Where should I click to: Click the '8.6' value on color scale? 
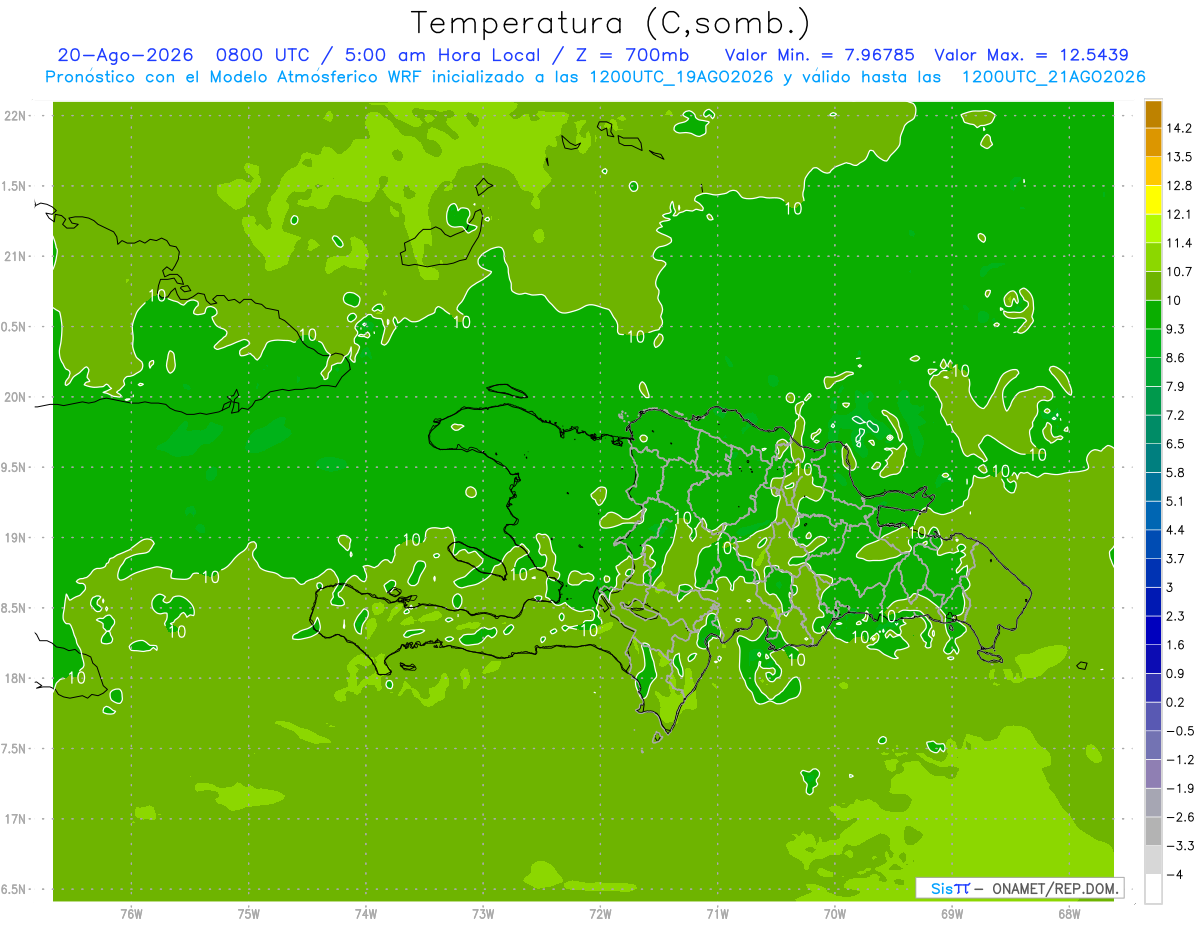click(1176, 358)
